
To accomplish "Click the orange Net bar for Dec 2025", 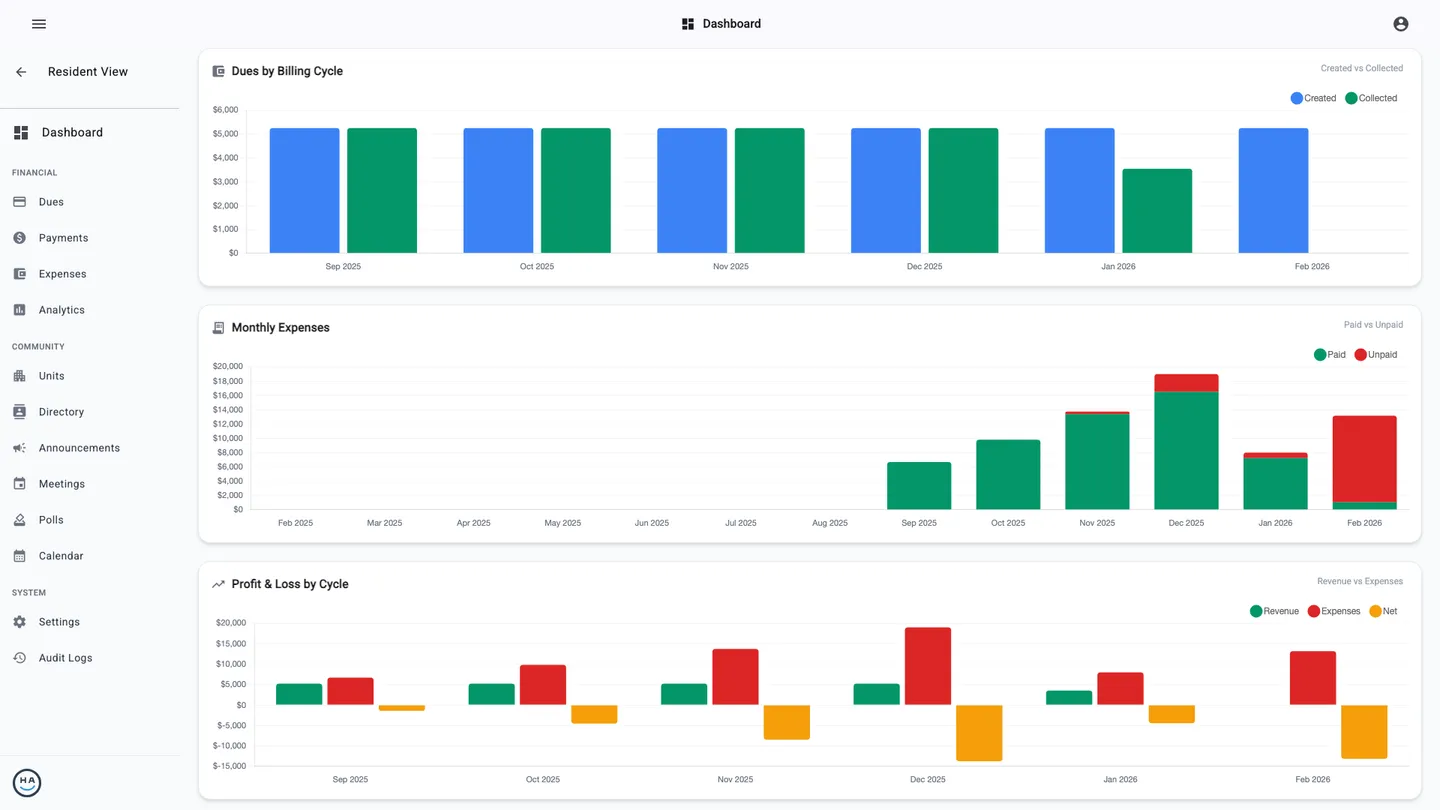I will tap(979, 733).
